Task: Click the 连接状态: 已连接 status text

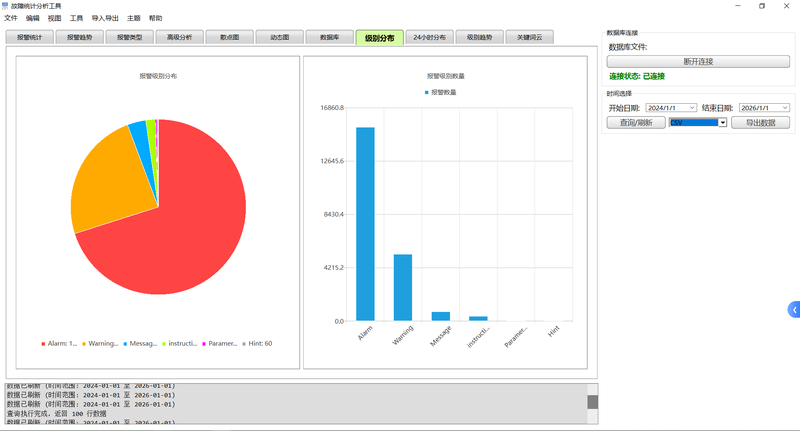Action: (x=637, y=76)
